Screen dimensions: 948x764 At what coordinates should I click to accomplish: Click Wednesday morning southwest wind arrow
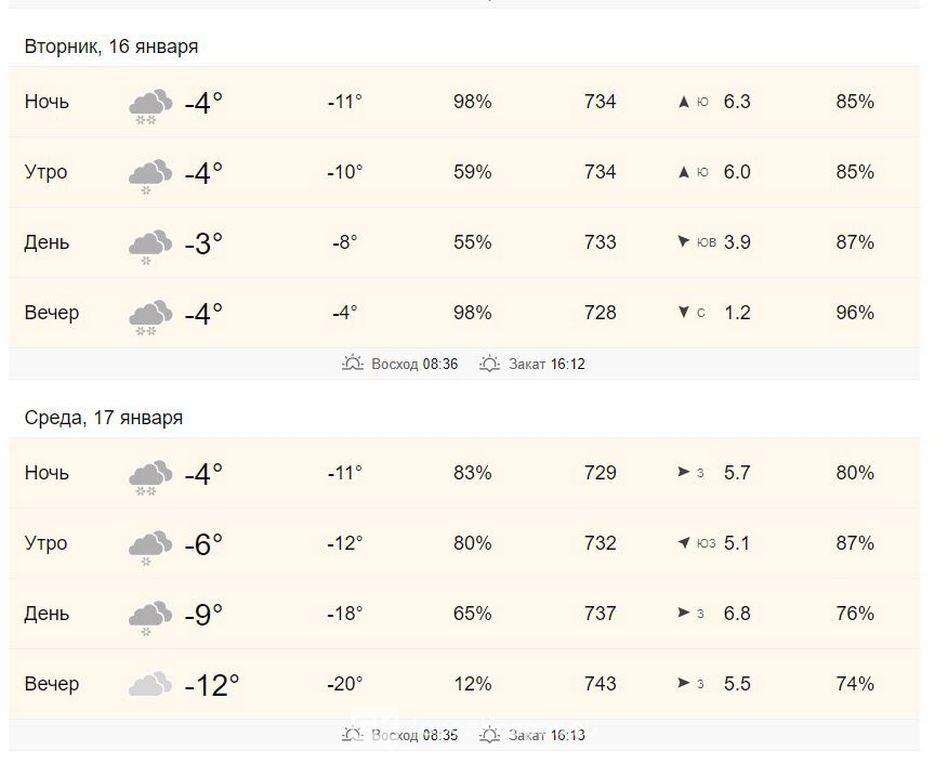[684, 543]
